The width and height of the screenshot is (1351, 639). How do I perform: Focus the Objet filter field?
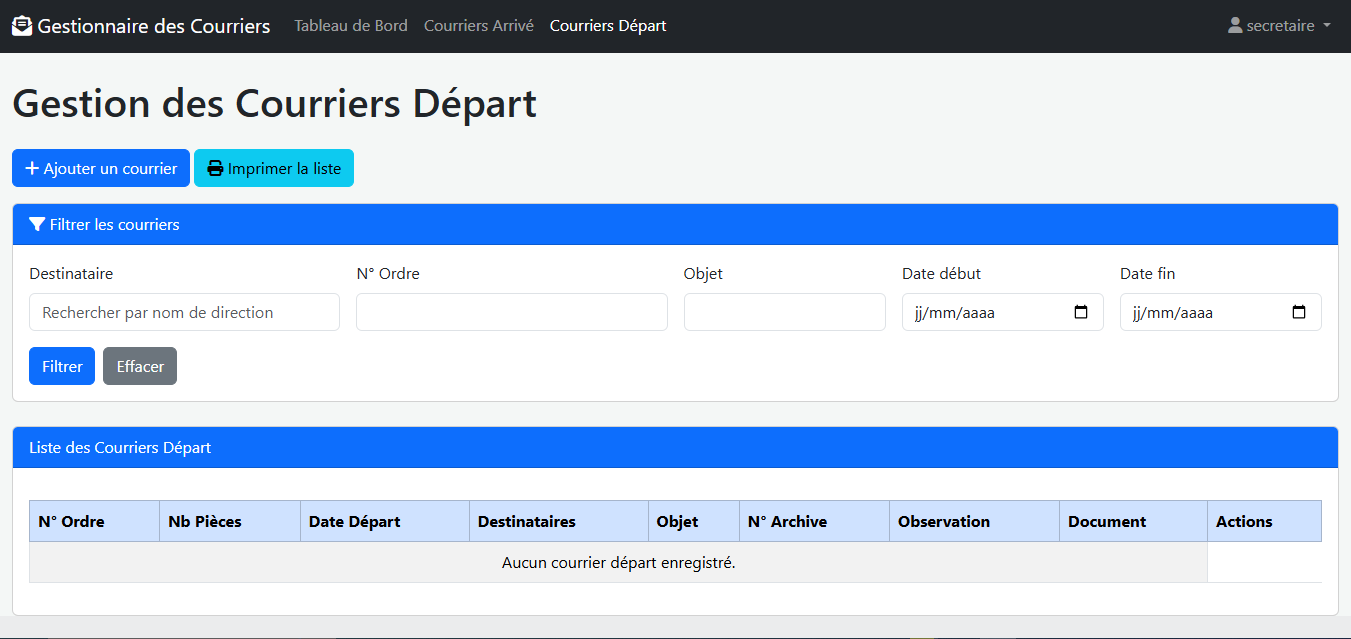click(785, 312)
